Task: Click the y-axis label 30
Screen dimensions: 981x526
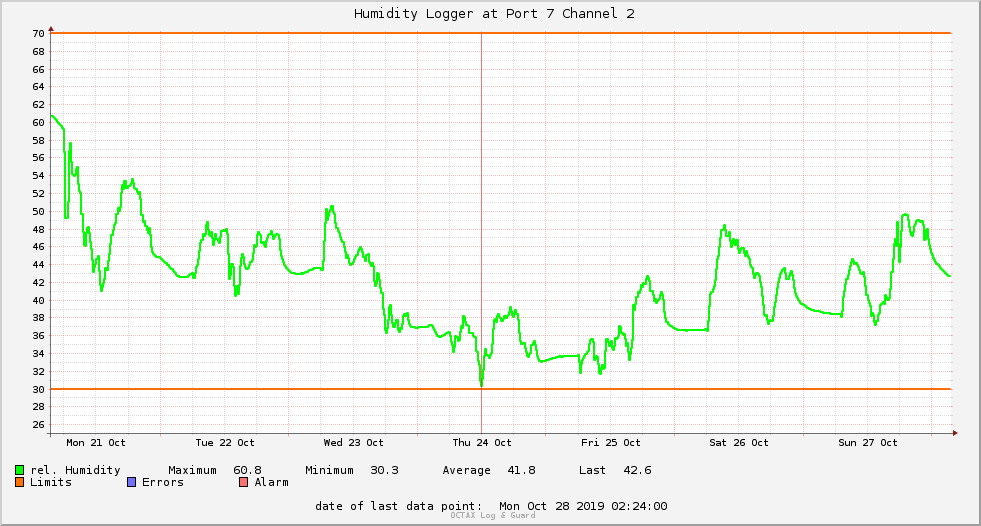Action: pos(39,389)
